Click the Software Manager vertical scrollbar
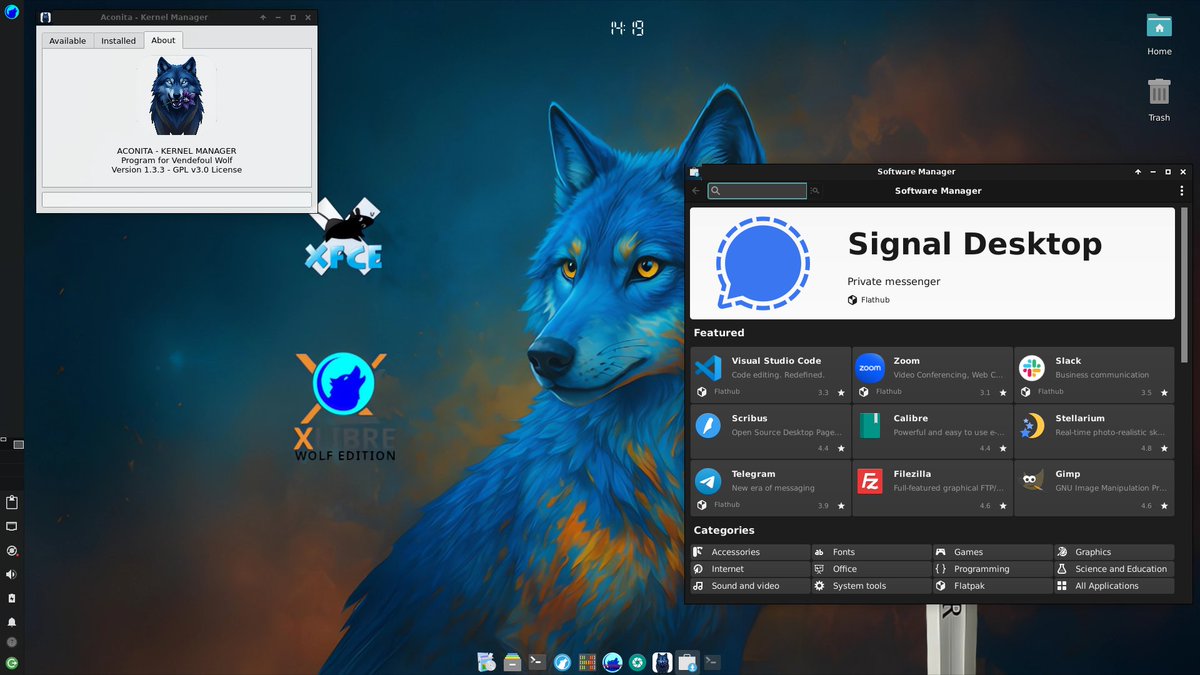 click(x=1185, y=285)
